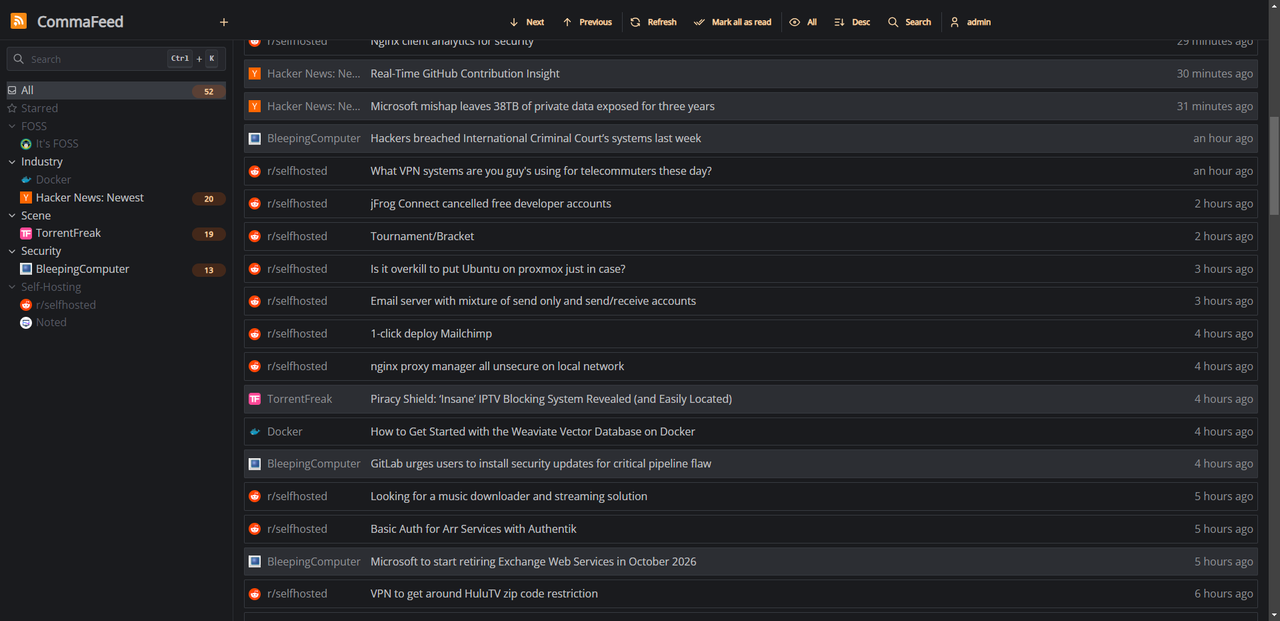Collapse the Self-Hosting category chevron
The height and width of the screenshot is (621, 1280).
(12, 287)
